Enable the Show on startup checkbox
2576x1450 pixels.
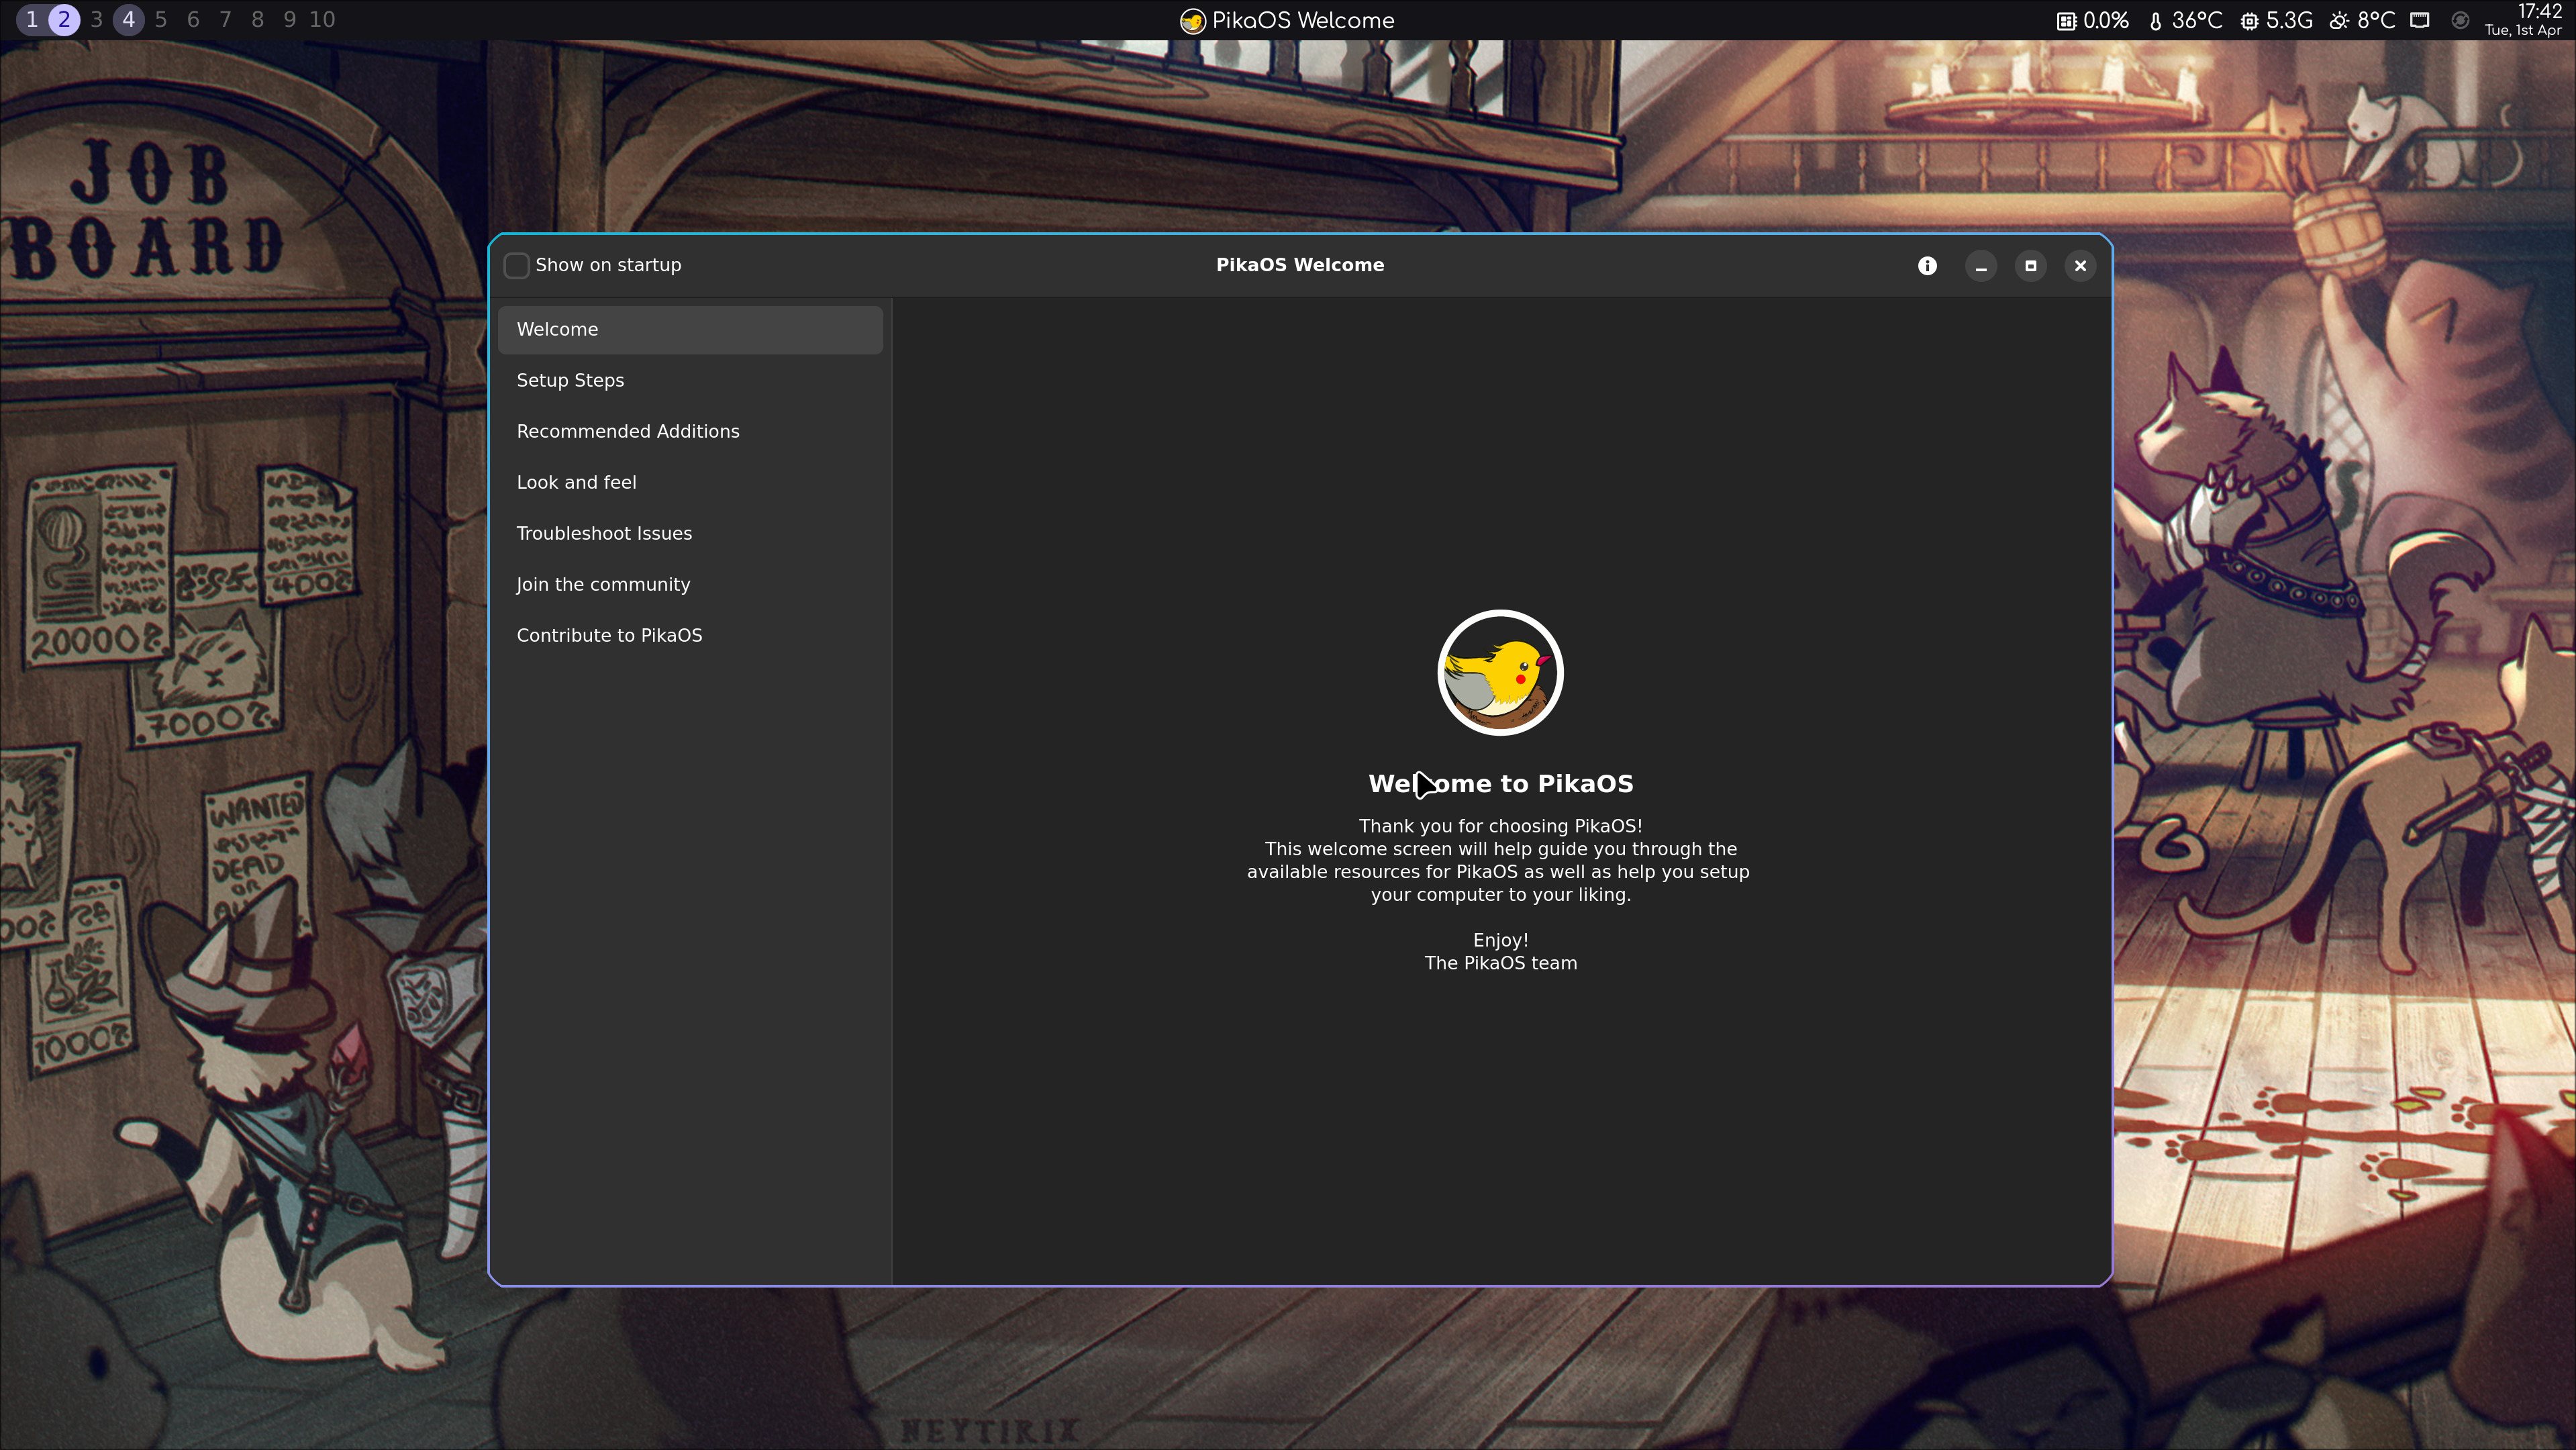(x=517, y=265)
